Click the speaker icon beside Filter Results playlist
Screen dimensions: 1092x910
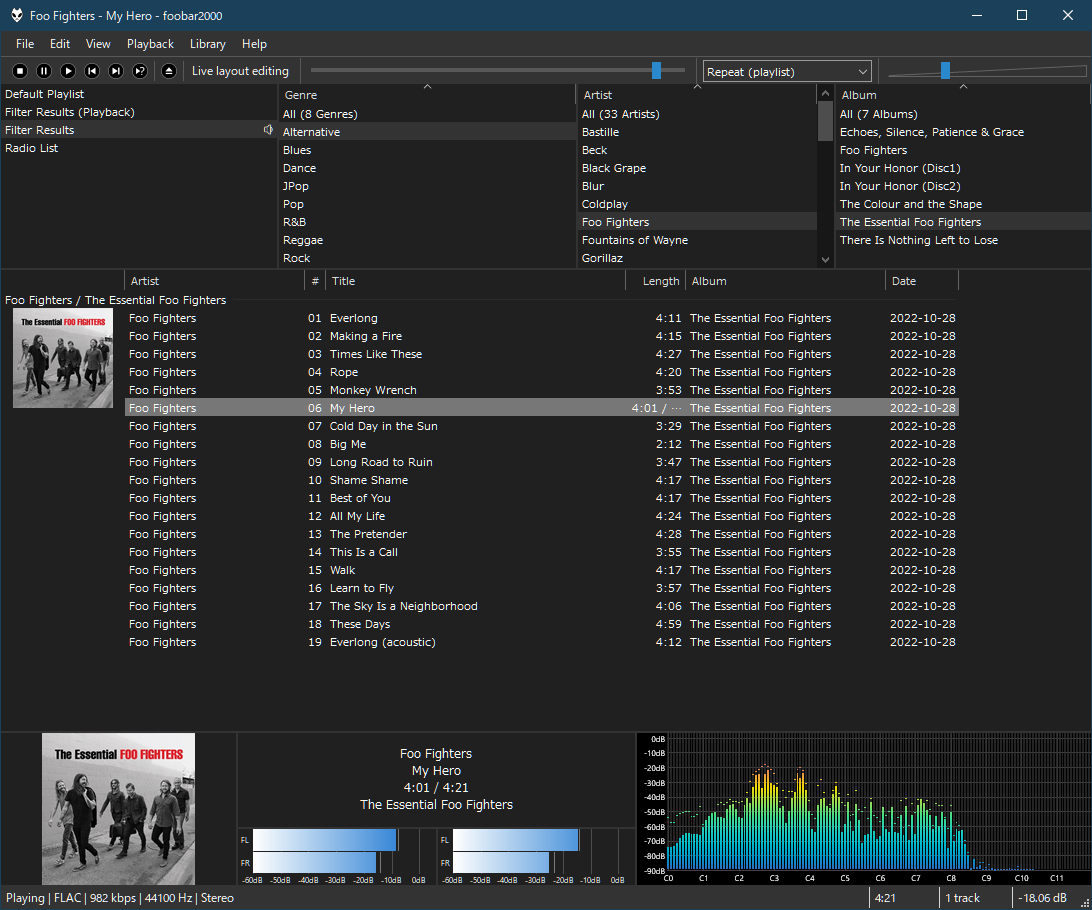(268, 130)
